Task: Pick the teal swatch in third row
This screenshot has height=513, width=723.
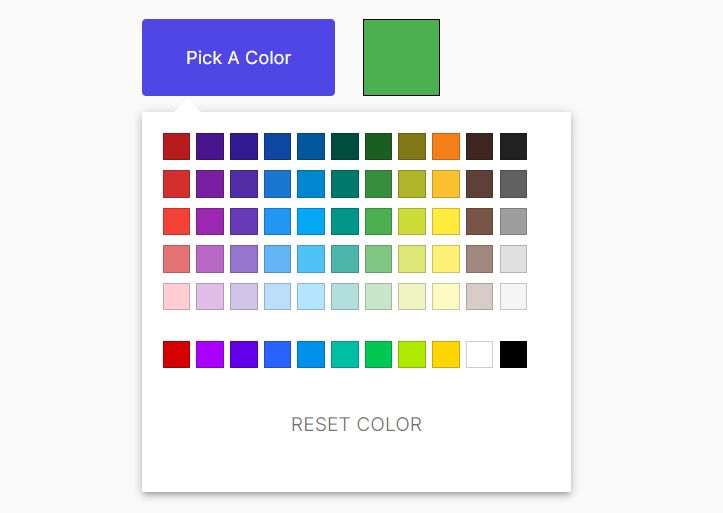Action: pos(345,221)
